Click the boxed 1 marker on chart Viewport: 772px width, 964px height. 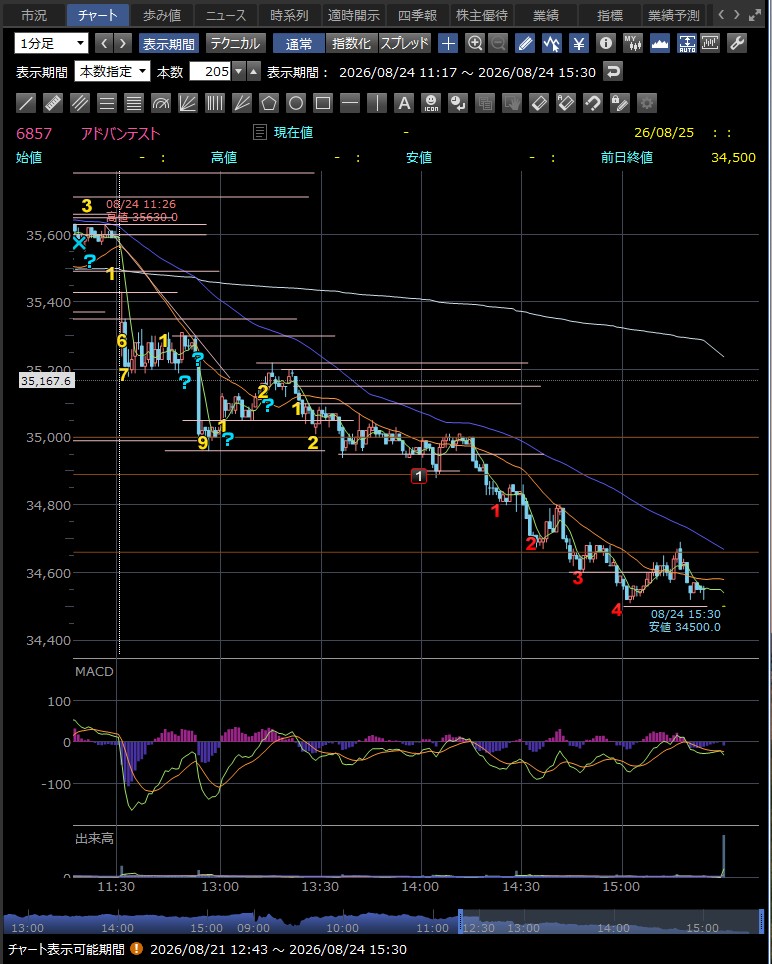419,476
